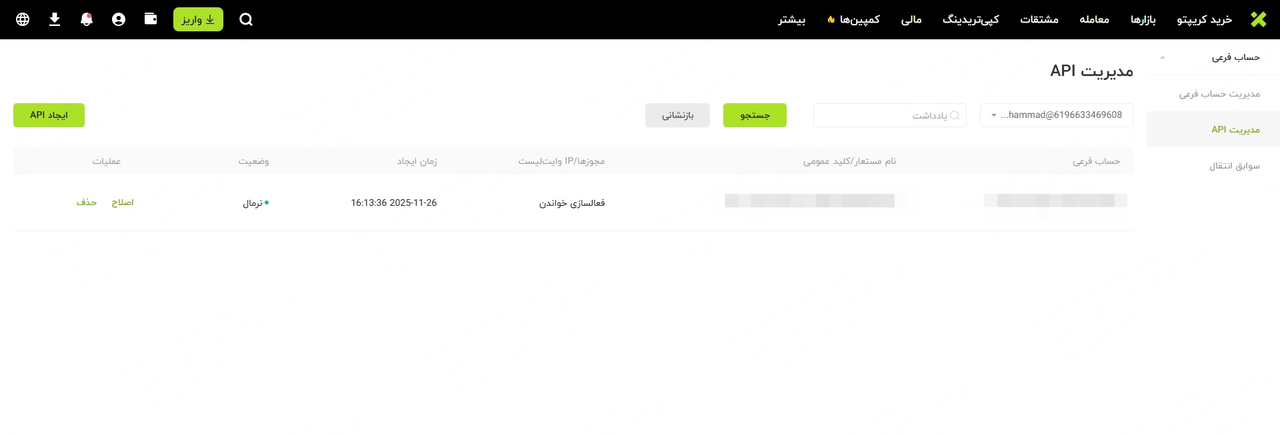Click the app download icon

[54, 19]
